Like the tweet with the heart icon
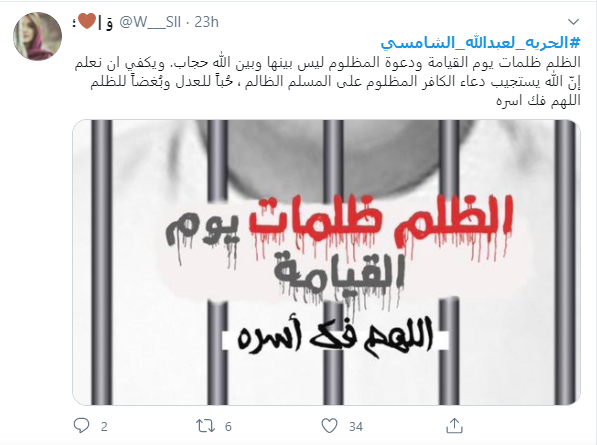Image resolution: width=597 pixels, height=445 pixels. click(x=329, y=426)
